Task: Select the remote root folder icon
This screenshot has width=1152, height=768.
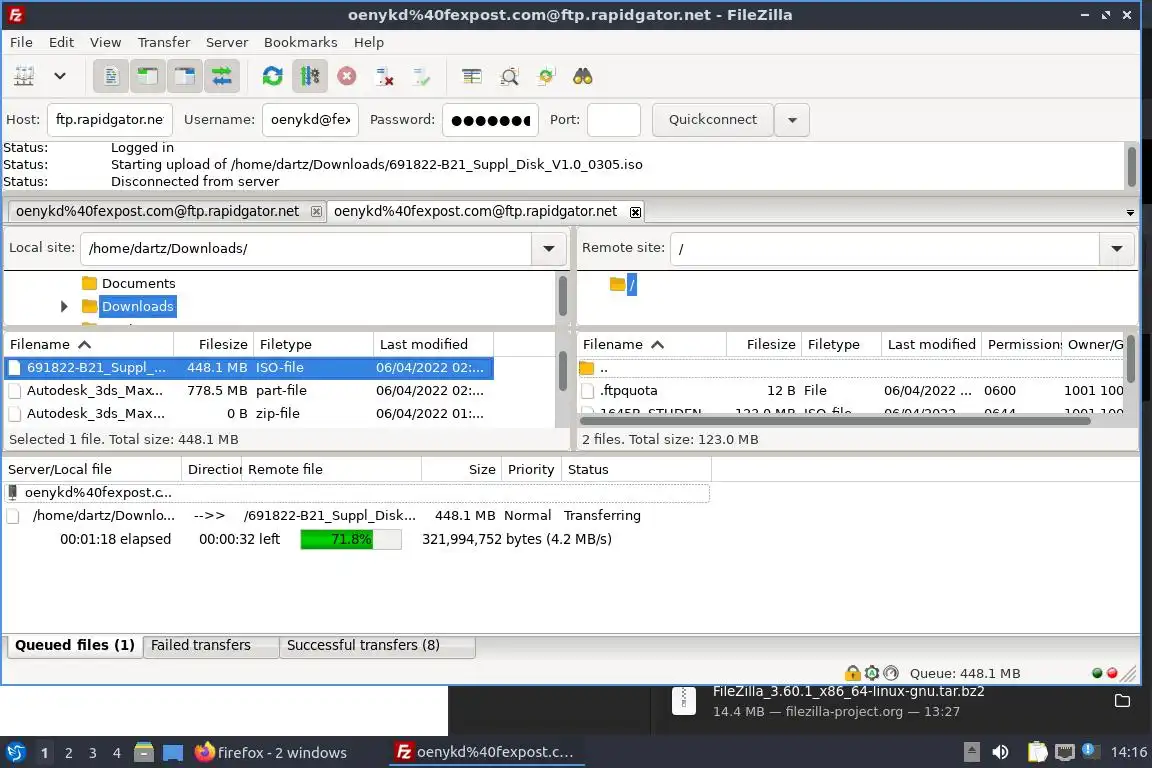Action: pyautogui.click(x=617, y=284)
